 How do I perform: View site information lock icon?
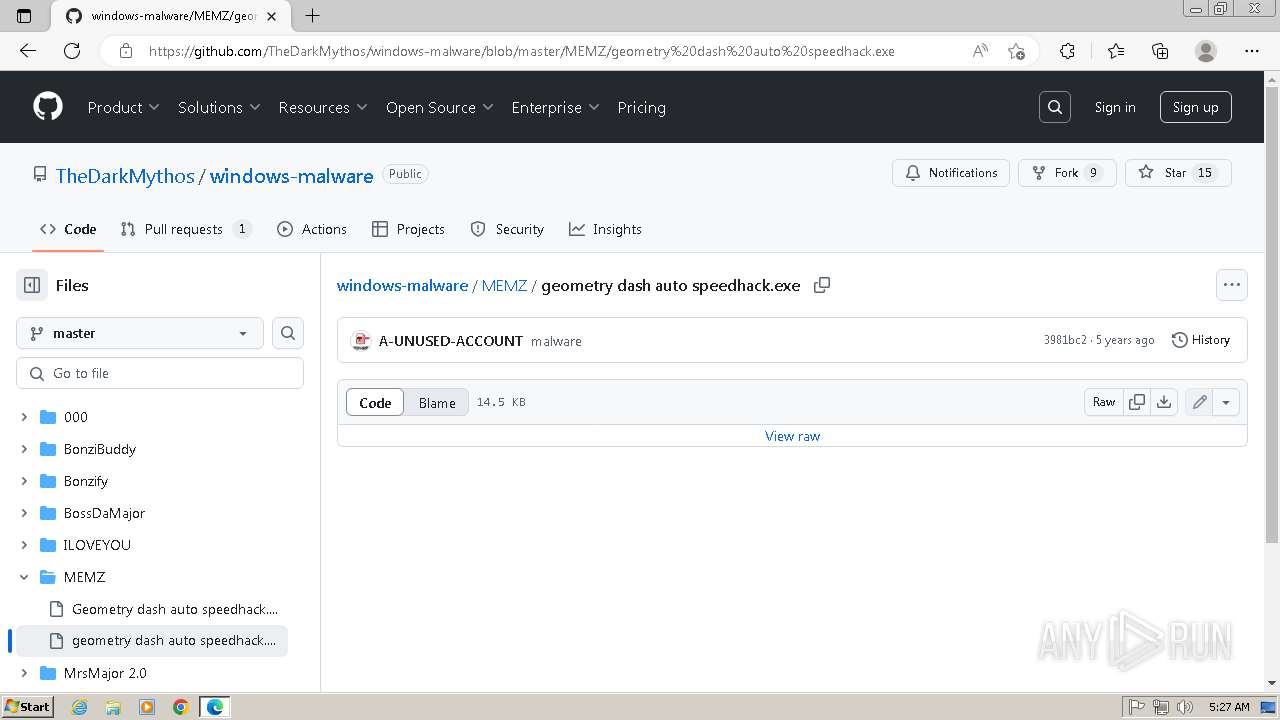click(x=126, y=51)
